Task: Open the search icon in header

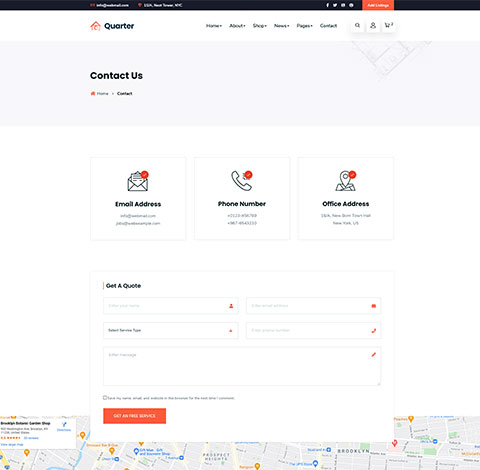Action: [x=357, y=25]
